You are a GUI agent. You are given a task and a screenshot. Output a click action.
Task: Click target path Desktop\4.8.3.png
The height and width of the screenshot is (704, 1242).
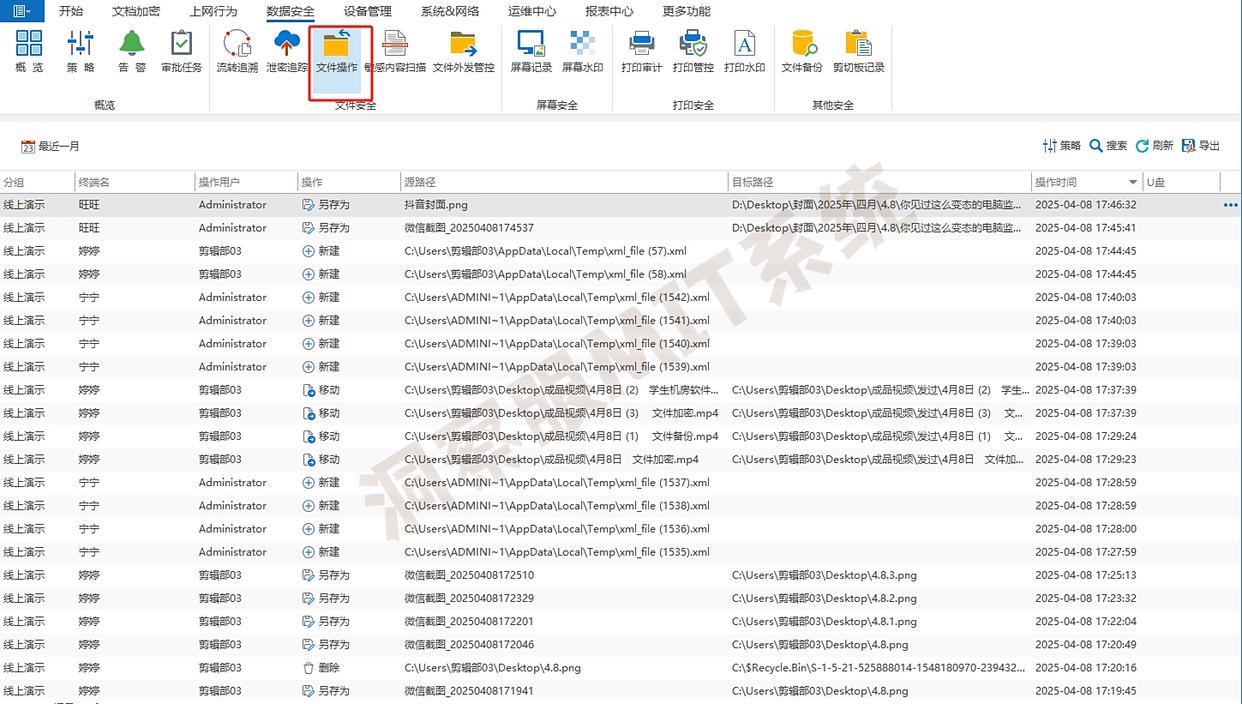[x=824, y=575]
